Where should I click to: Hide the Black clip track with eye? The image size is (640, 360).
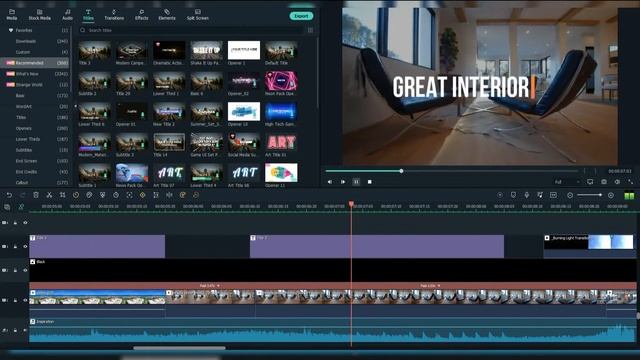pyautogui.click(x=25, y=270)
